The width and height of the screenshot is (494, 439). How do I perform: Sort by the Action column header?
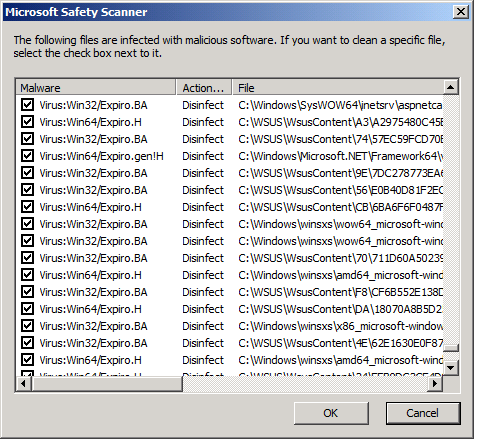point(204,88)
